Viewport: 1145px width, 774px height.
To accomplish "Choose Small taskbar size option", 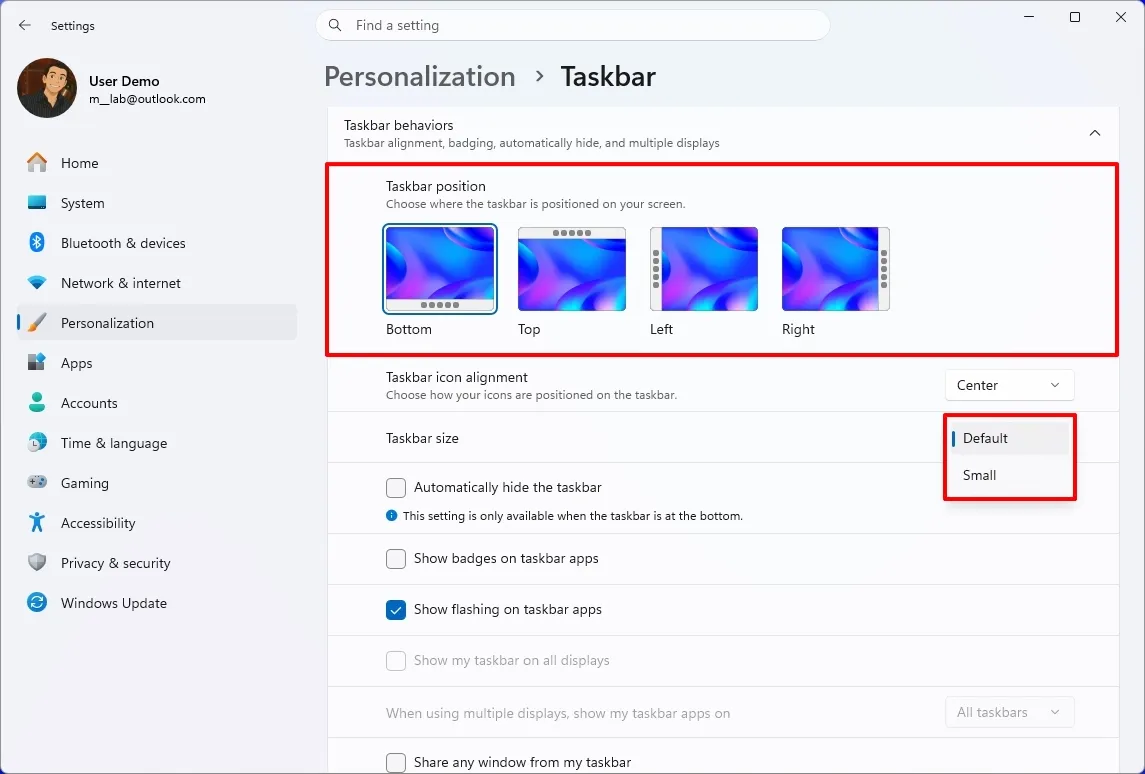I will [x=1010, y=475].
